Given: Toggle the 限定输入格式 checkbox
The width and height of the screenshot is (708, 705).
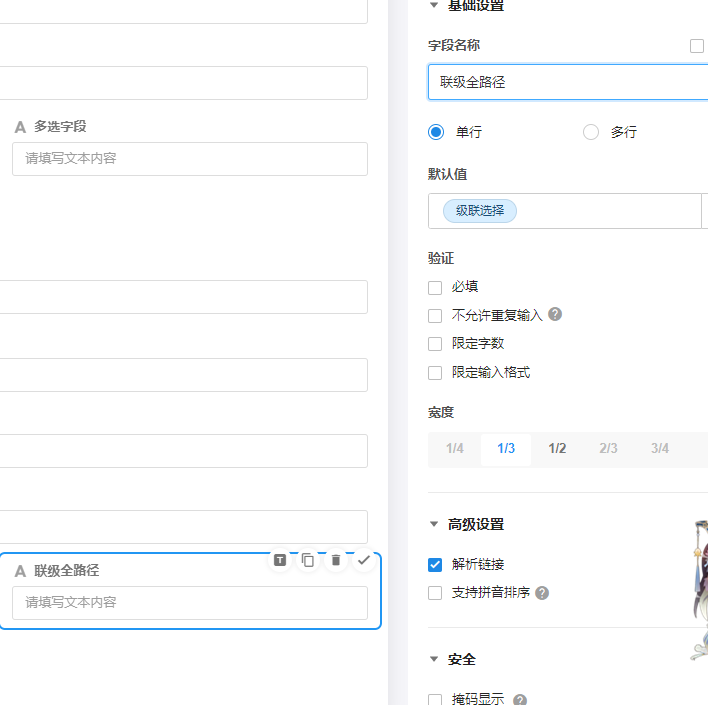Looking at the screenshot, I should click(x=435, y=373).
